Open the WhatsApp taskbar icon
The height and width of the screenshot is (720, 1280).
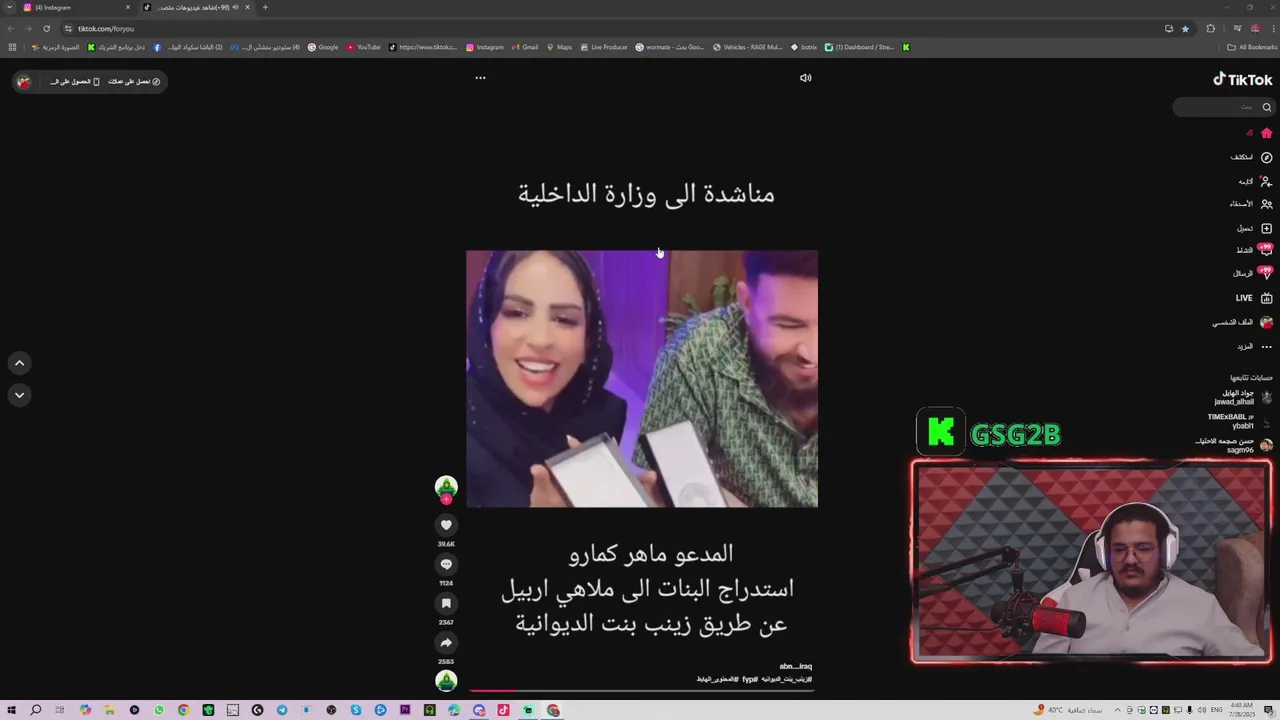tap(159, 710)
